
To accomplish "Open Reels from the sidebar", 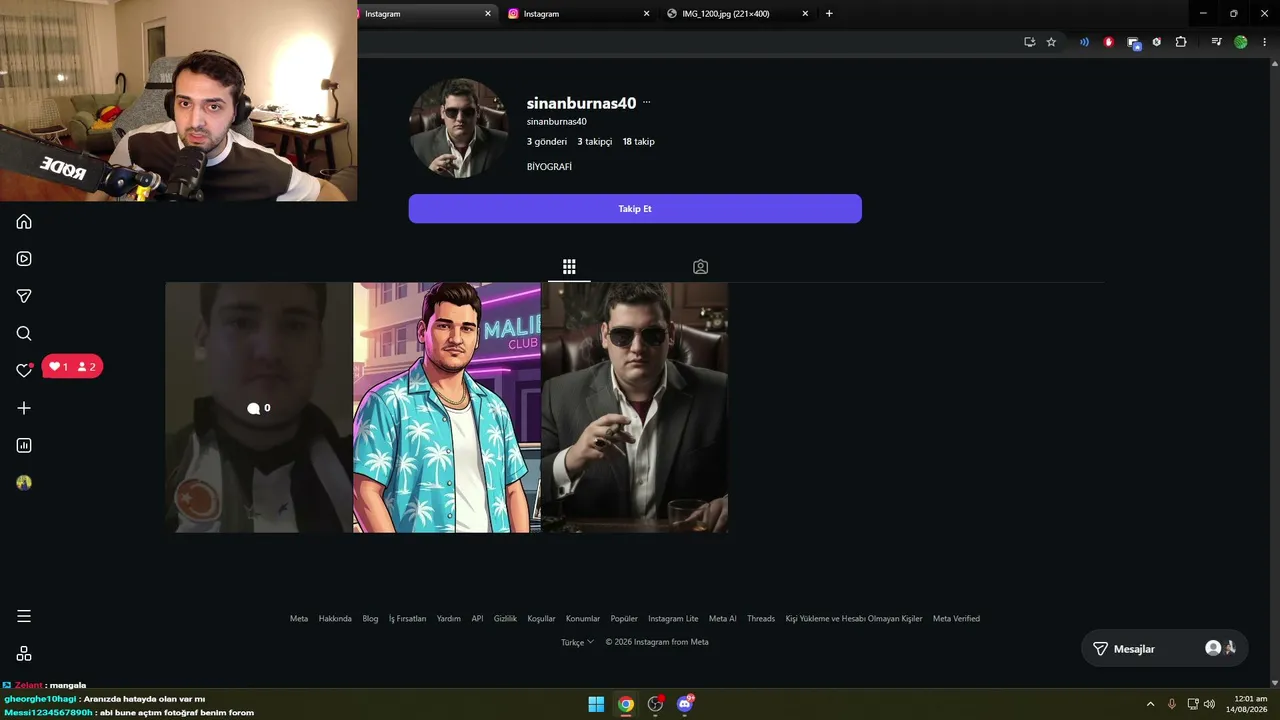I will (x=24, y=259).
